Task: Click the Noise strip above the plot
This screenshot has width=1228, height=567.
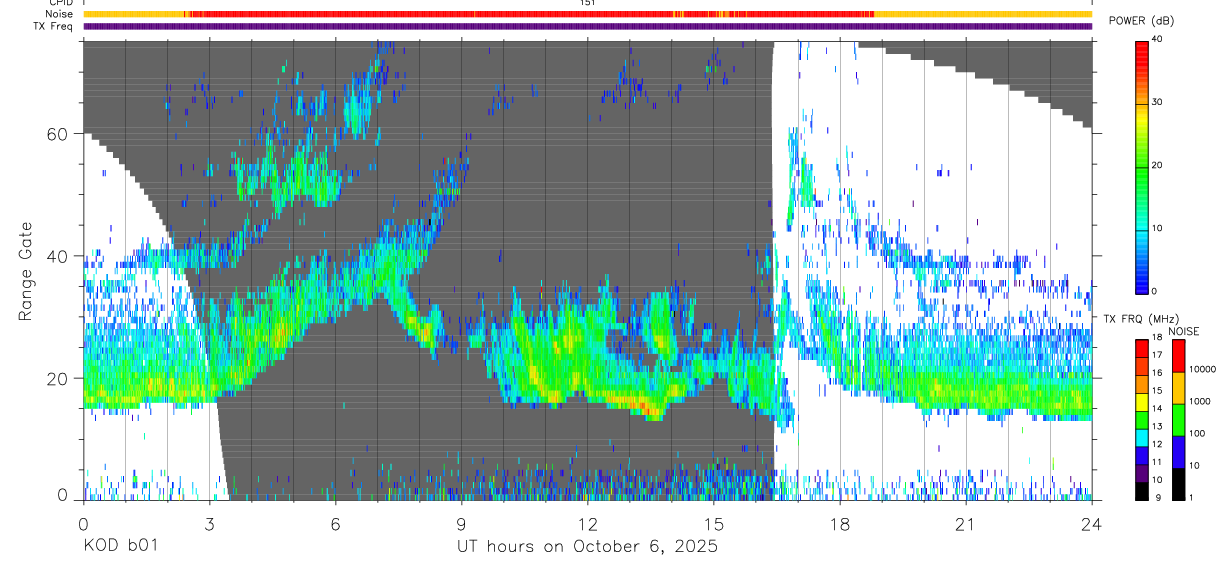Action: click(x=587, y=14)
